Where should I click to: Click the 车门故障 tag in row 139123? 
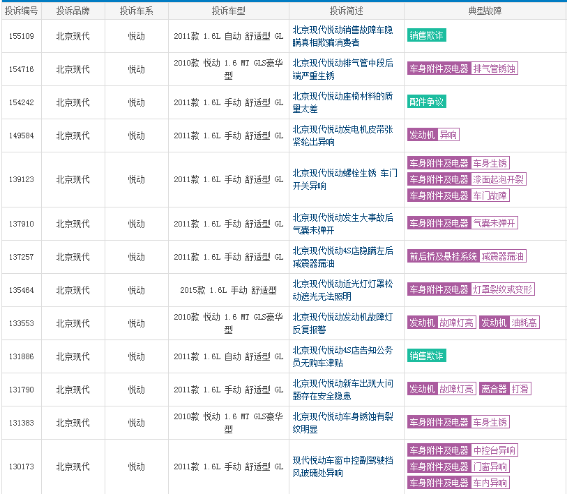coord(458,196)
